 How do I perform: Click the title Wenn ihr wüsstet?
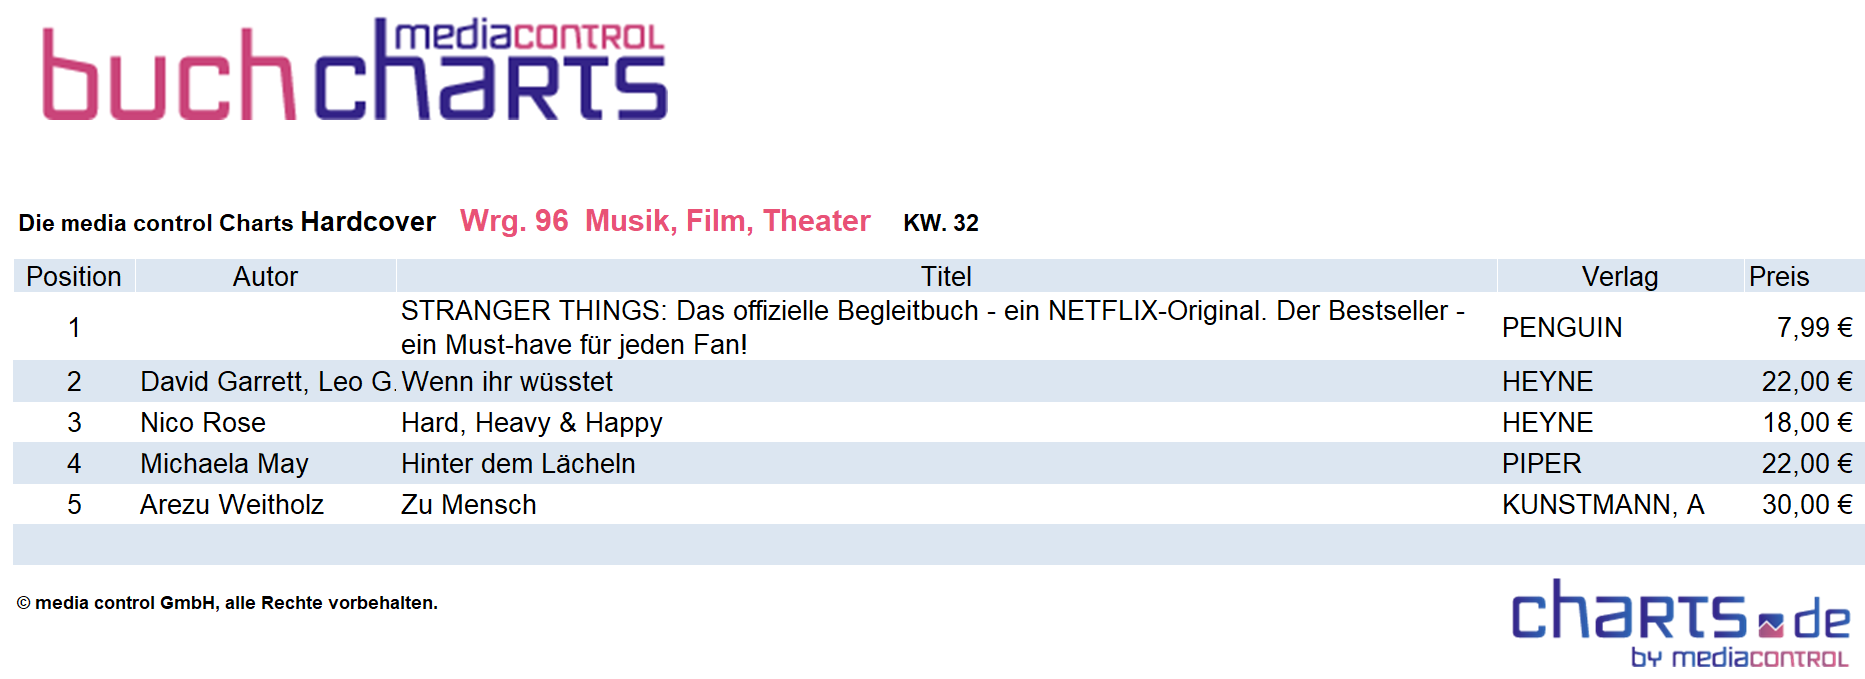coord(507,382)
